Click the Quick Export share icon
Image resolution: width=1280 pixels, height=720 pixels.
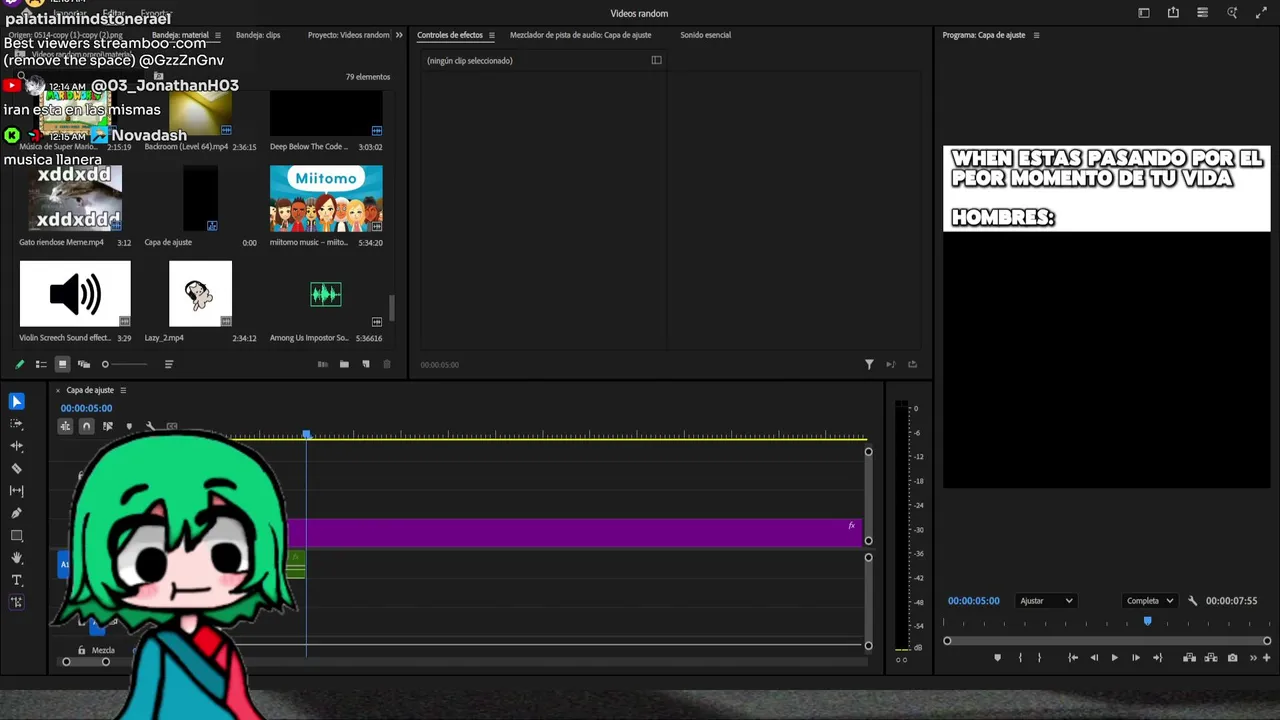tap(1173, 13)
